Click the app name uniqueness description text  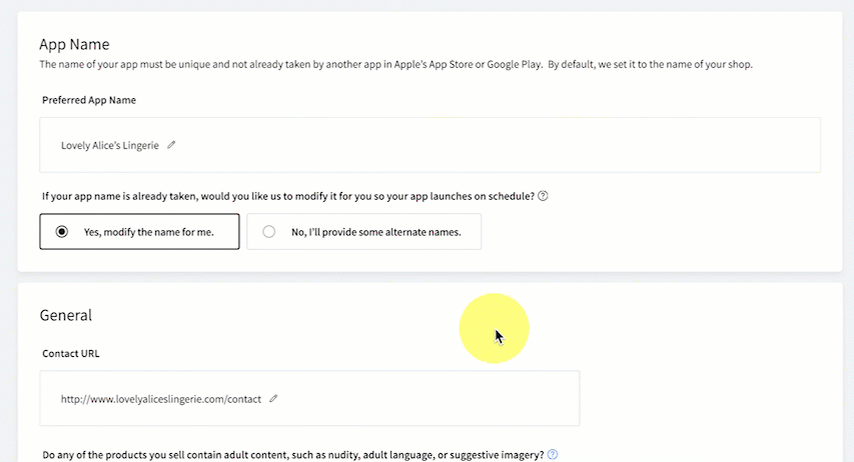(x=396, y=64)
